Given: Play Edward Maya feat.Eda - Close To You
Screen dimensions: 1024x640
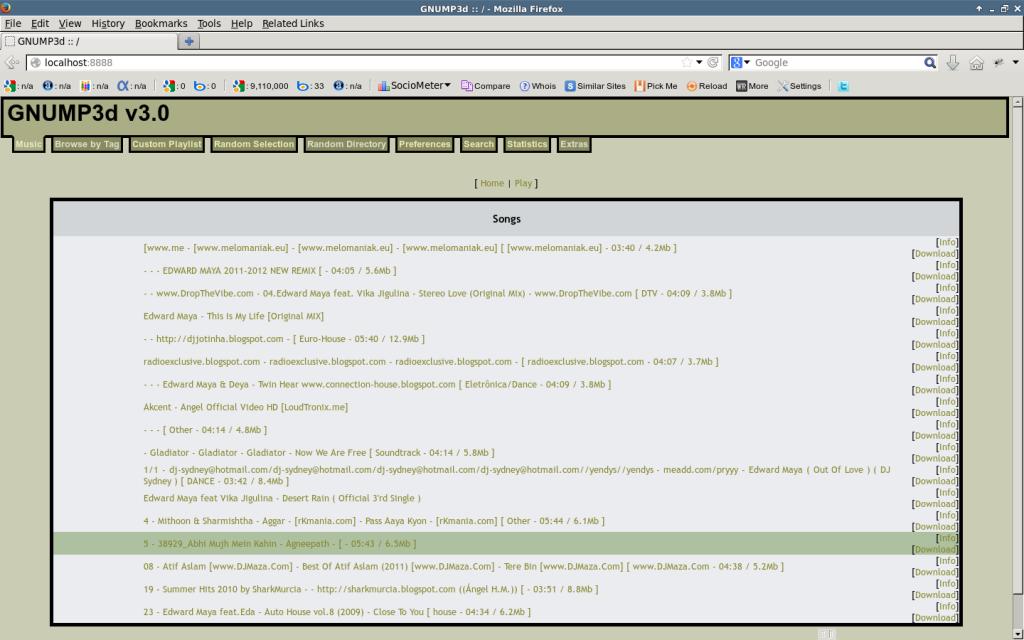Looking at the screenshot, I should pos(337,612).
